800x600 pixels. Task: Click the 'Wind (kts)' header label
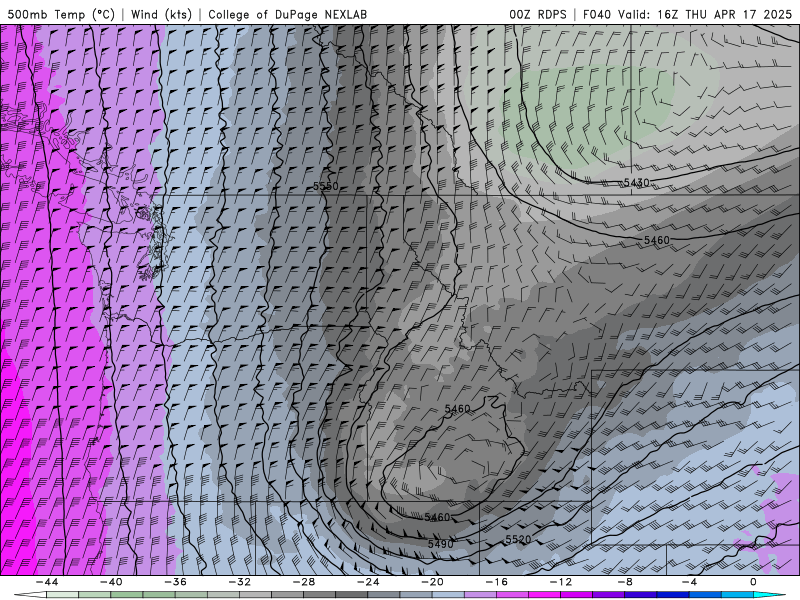161,14
